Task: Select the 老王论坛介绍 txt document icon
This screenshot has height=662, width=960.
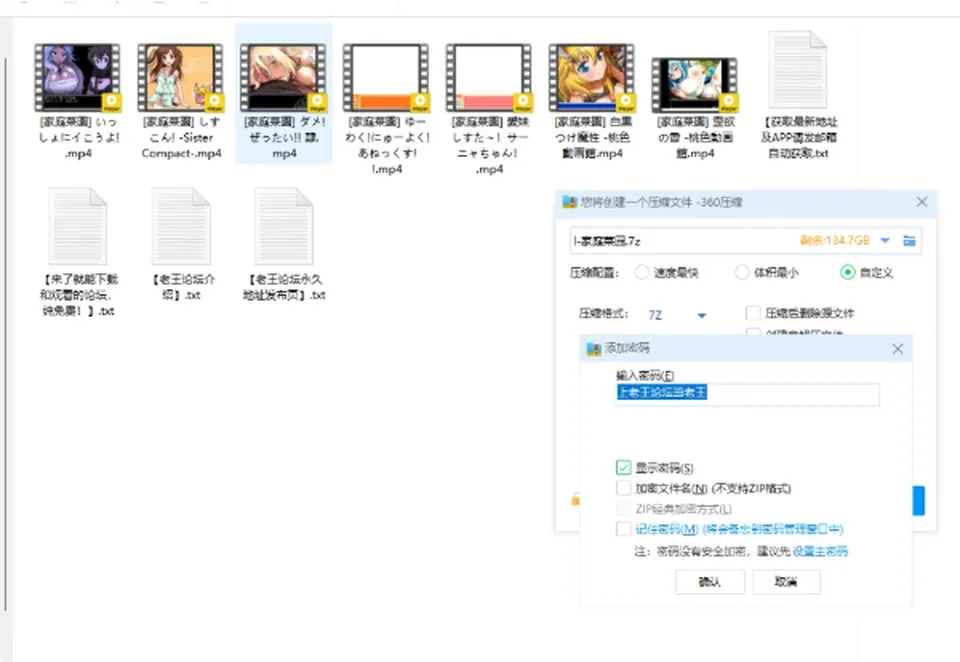Action: [181, 227]
